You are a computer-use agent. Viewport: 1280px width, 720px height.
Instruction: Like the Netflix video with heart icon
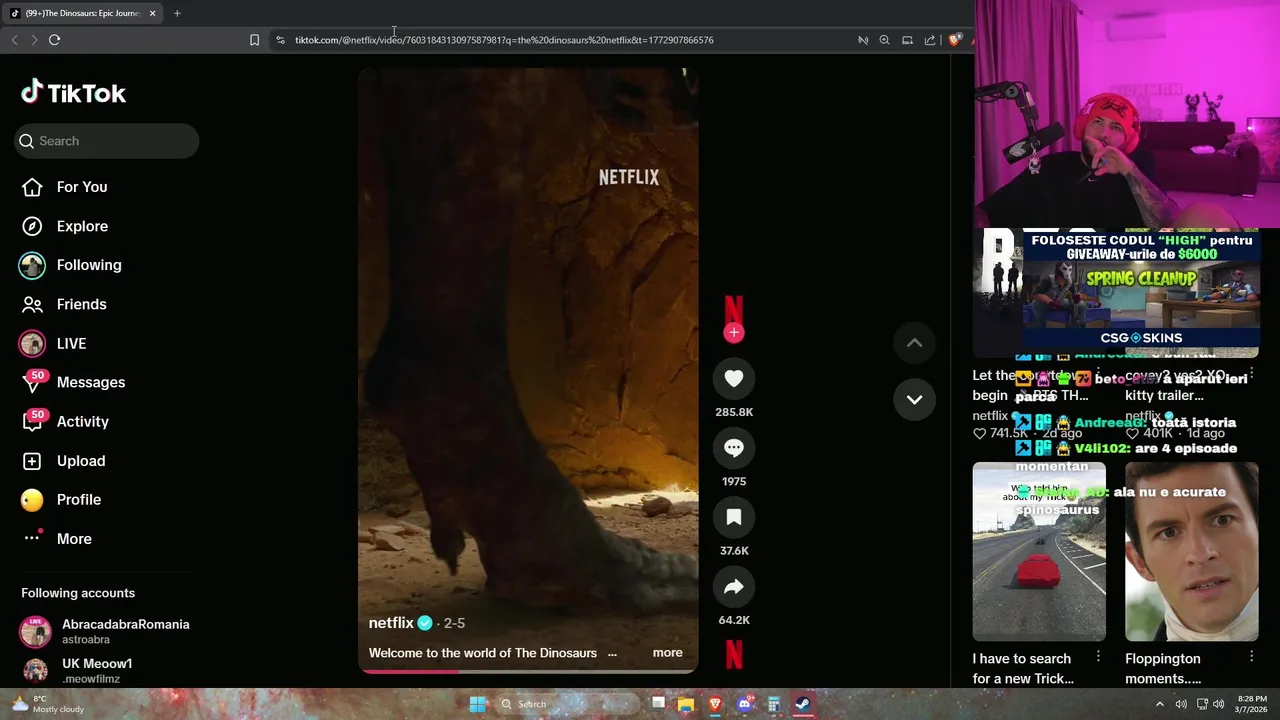[734, 378]
